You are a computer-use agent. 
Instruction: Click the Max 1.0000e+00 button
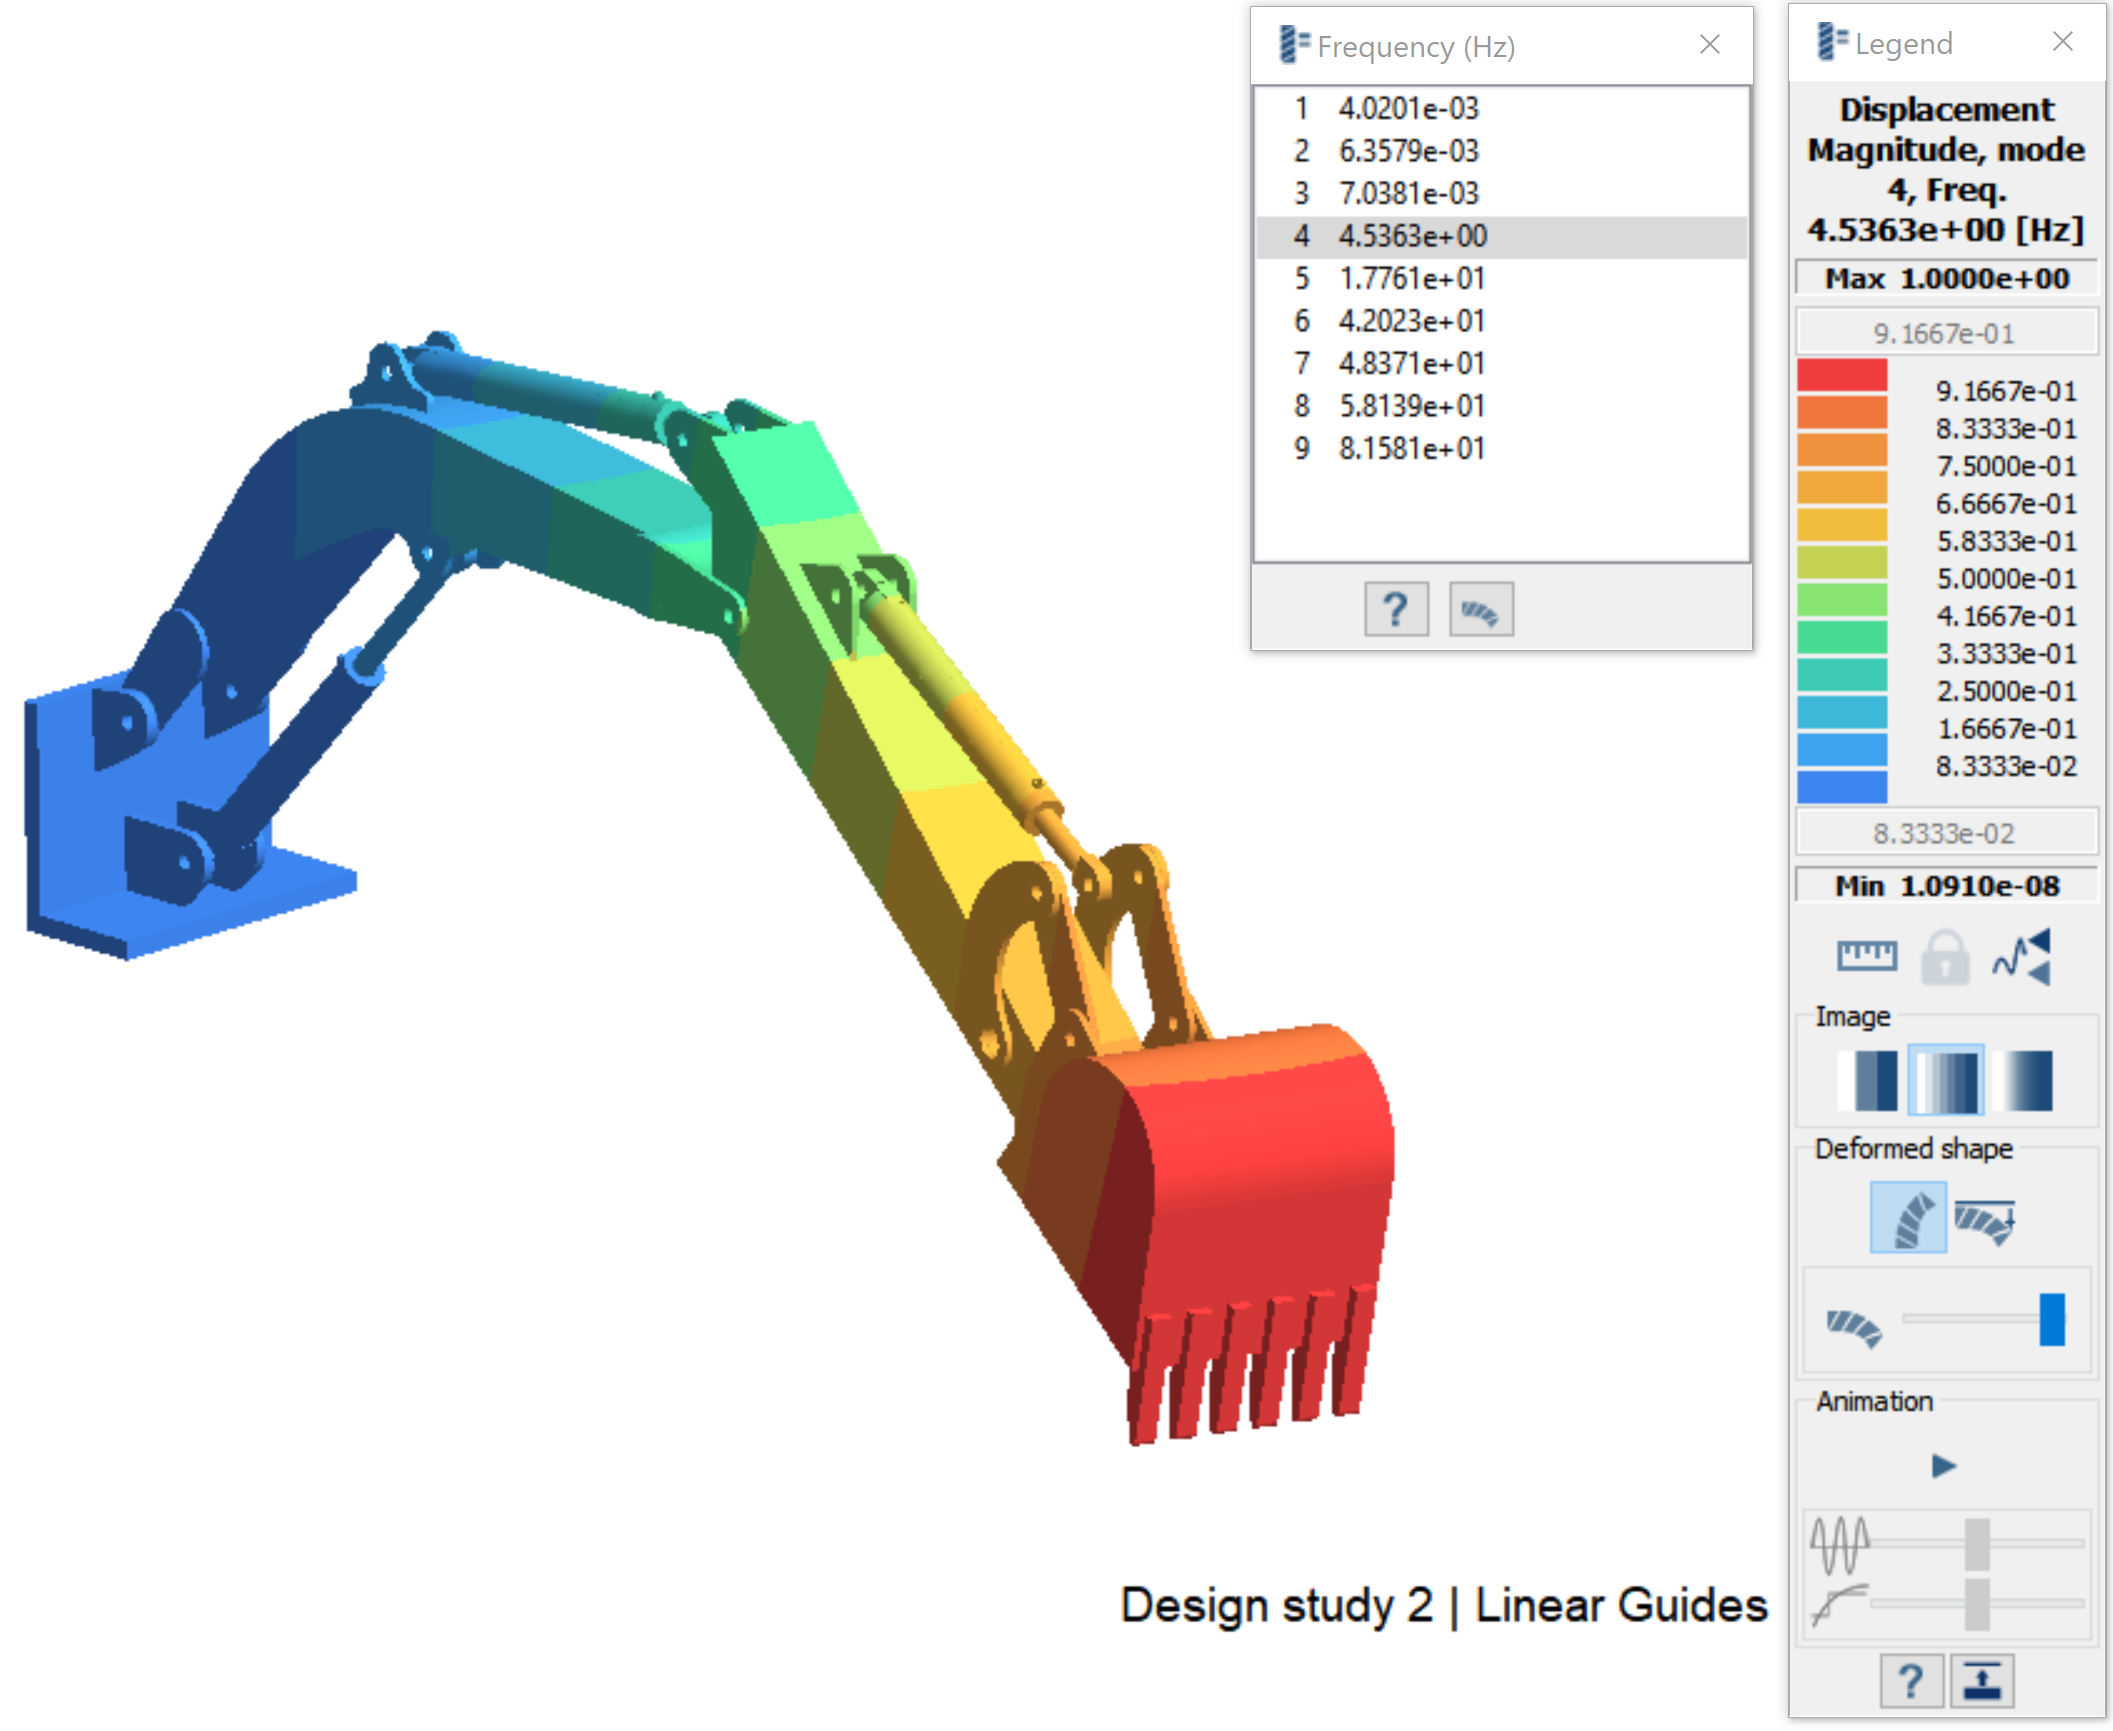coord(1945,278)
